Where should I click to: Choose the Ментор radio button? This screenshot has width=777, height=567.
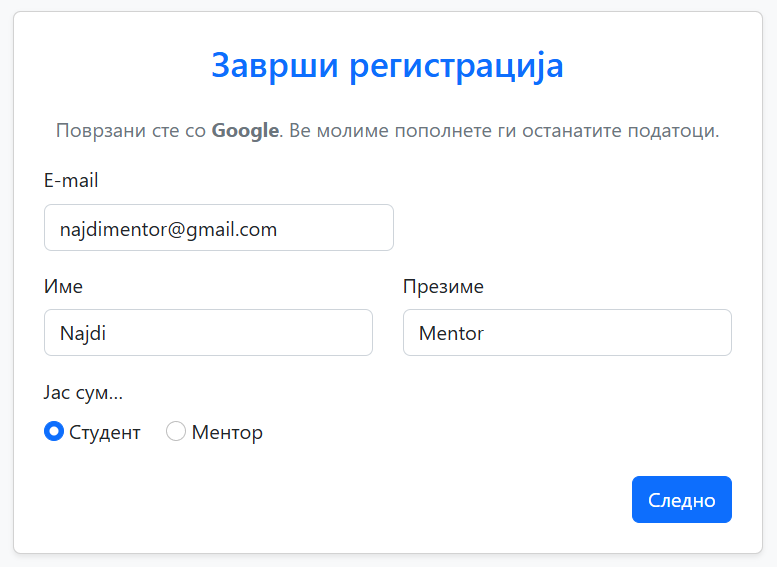[176, 432]
